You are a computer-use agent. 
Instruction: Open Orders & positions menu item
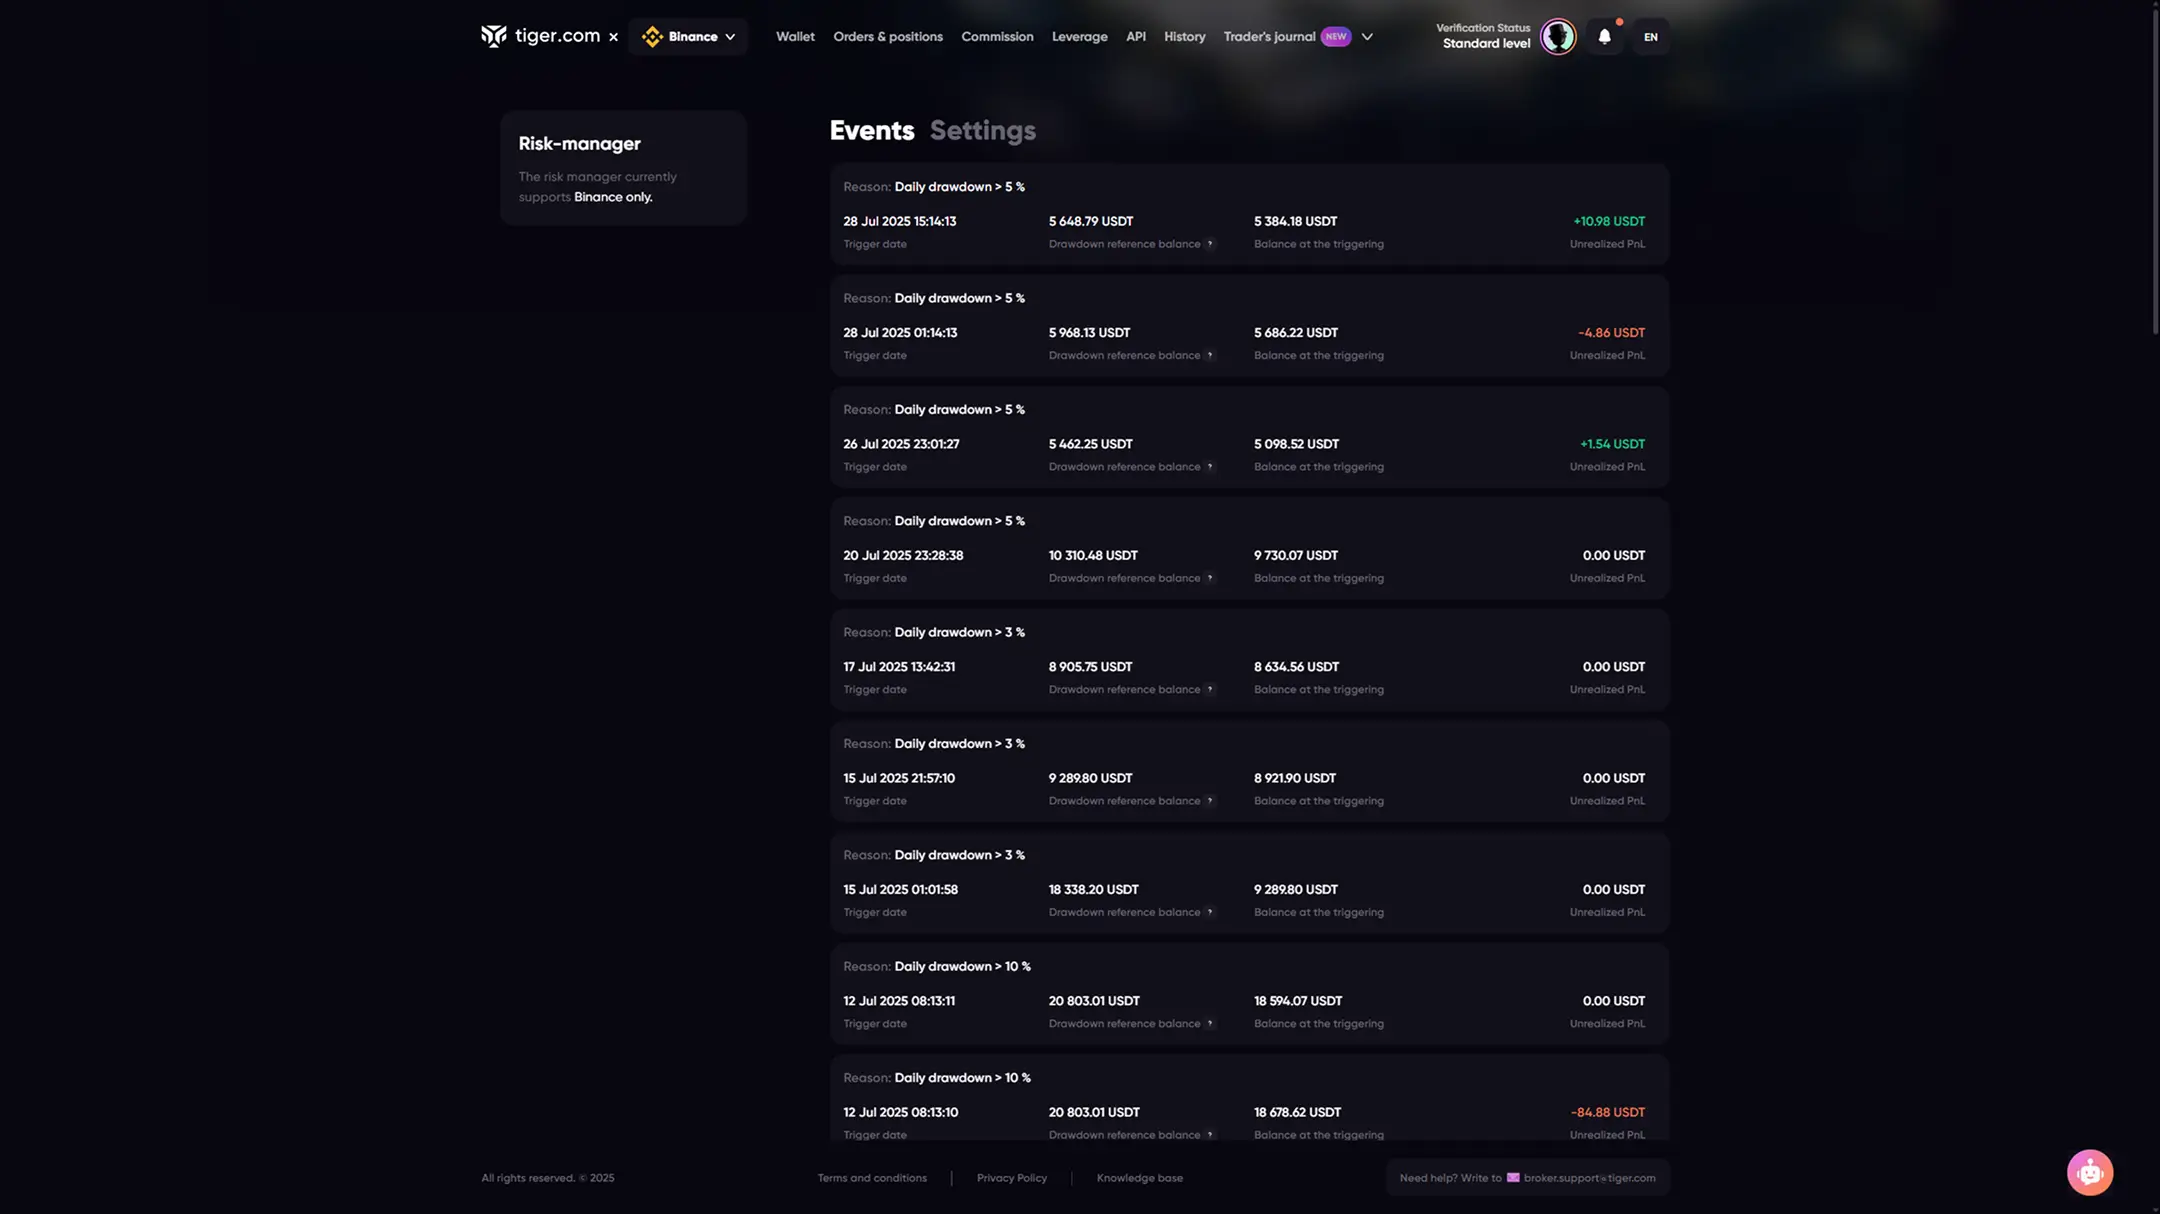(x=887, y=37)
